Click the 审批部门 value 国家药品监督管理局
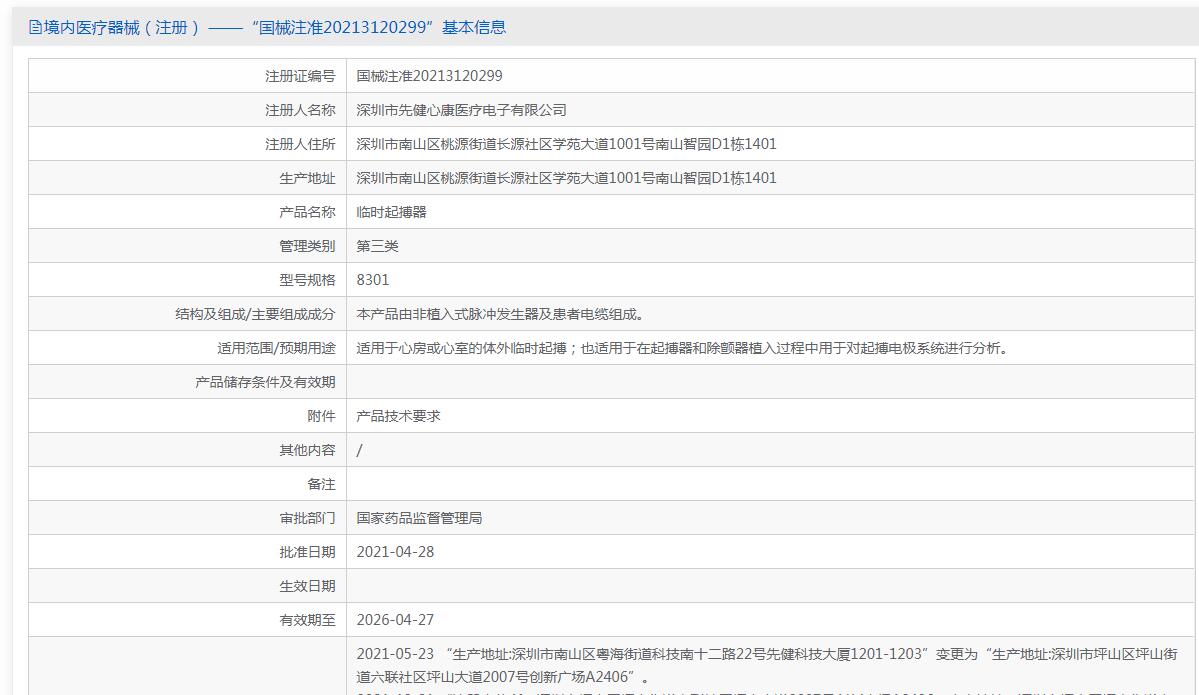 [419, 518]
